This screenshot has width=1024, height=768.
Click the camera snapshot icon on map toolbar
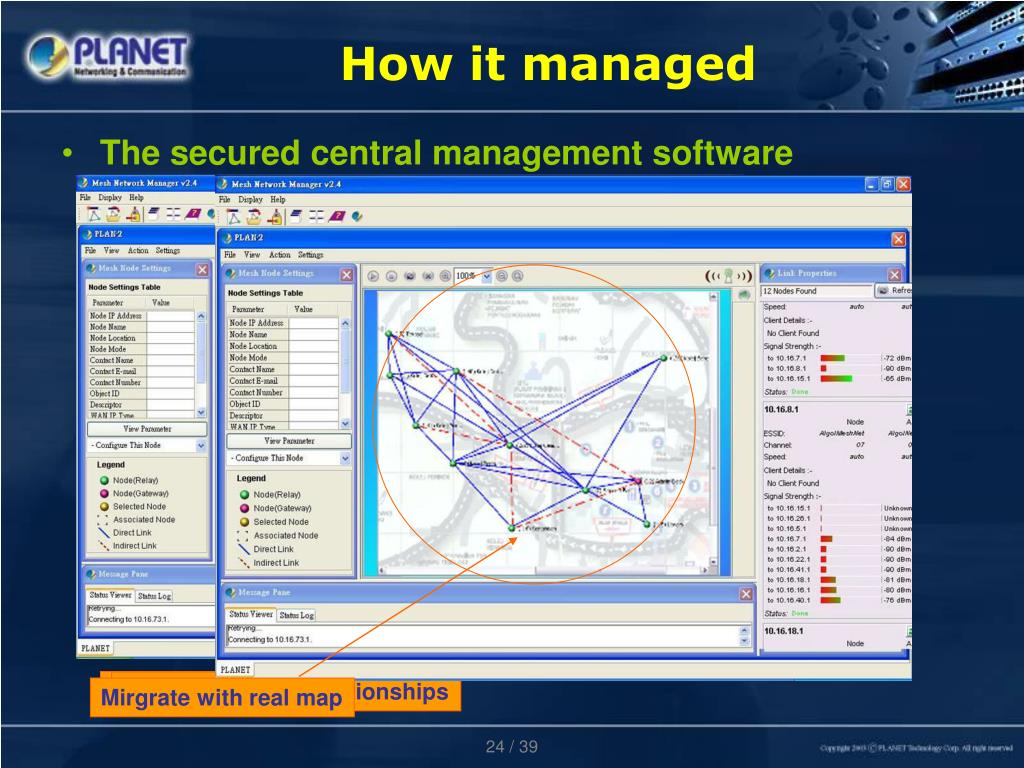click(409, 276)
